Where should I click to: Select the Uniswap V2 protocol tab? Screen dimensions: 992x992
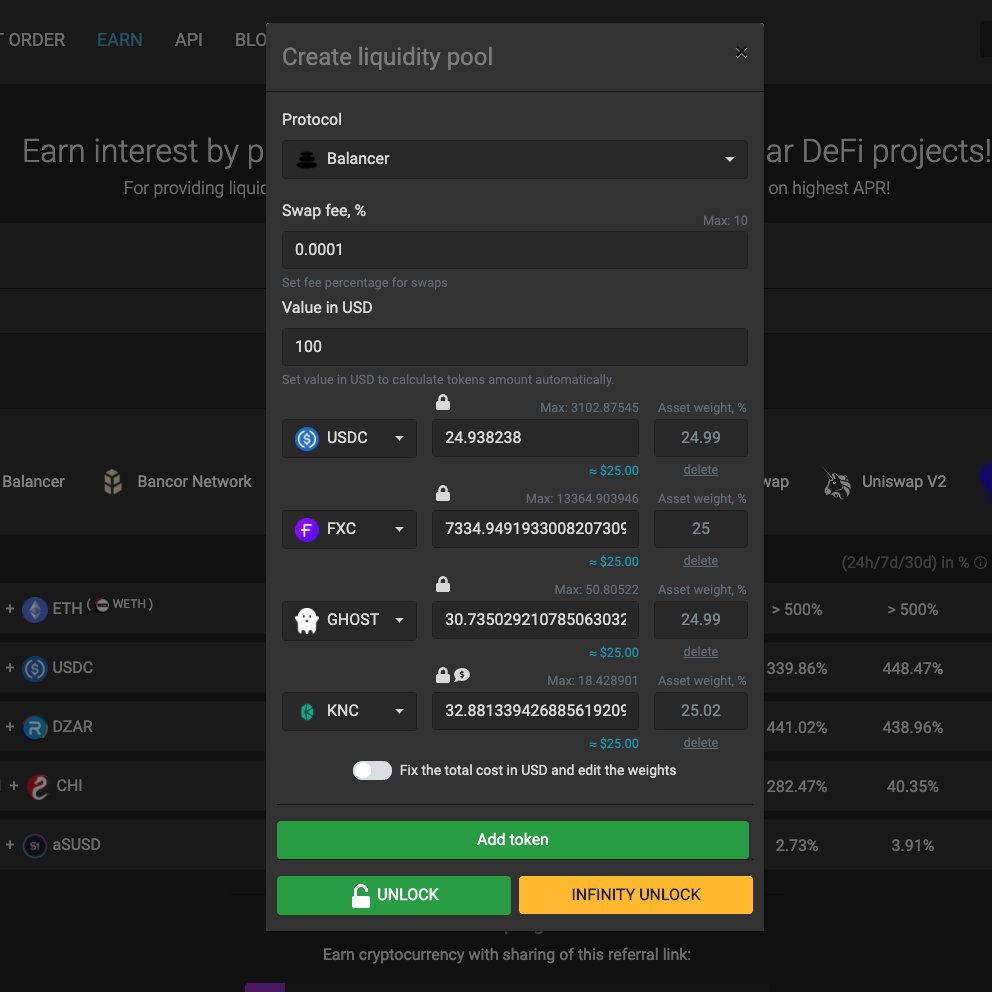885,482
